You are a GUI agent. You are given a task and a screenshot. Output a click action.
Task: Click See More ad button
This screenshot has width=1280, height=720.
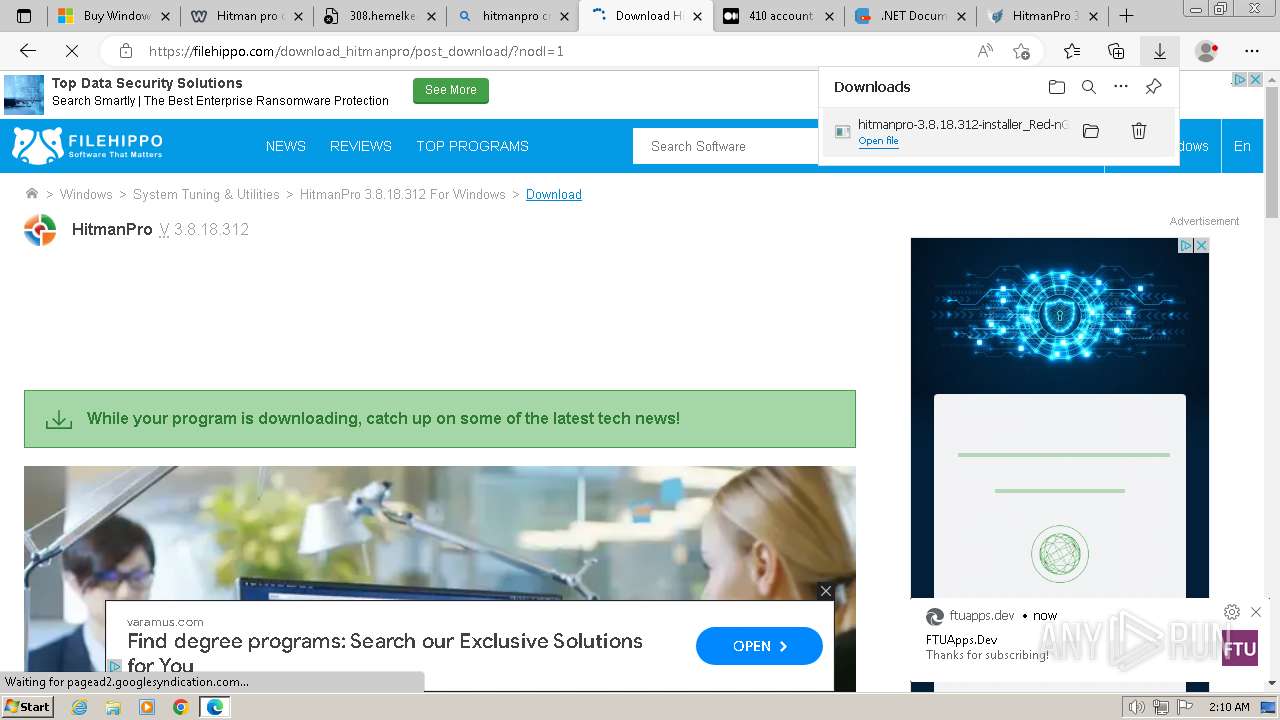pos(451,90)
